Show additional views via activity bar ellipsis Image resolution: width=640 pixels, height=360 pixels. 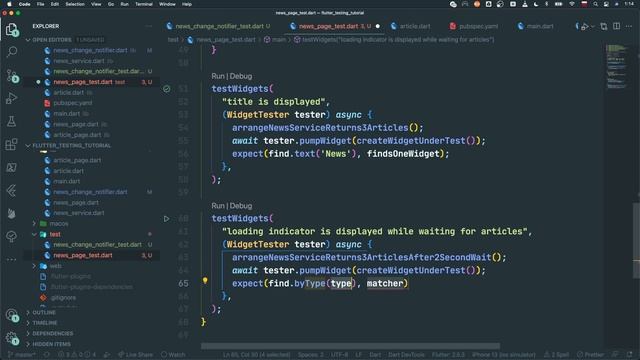11,259
